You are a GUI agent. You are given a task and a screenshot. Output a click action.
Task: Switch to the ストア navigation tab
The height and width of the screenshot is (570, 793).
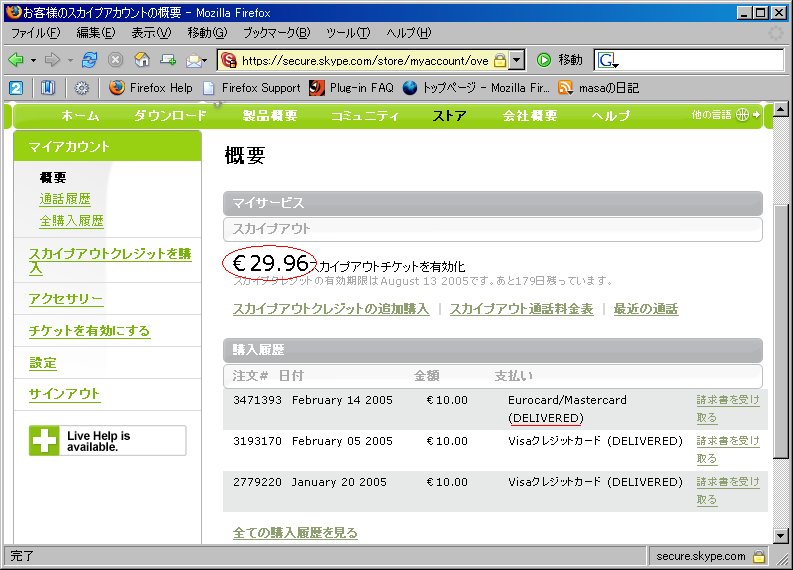click(449, 115)
